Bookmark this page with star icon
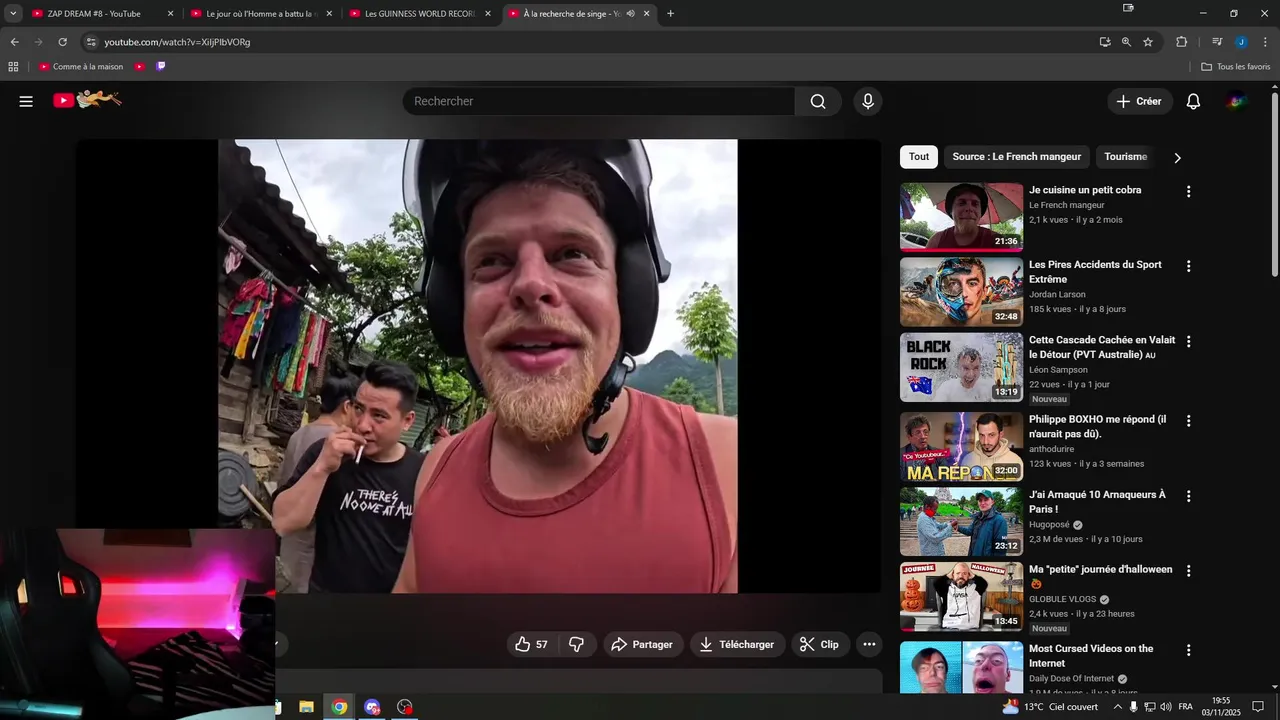The image size is (1280, 720). pos(1148,42)
